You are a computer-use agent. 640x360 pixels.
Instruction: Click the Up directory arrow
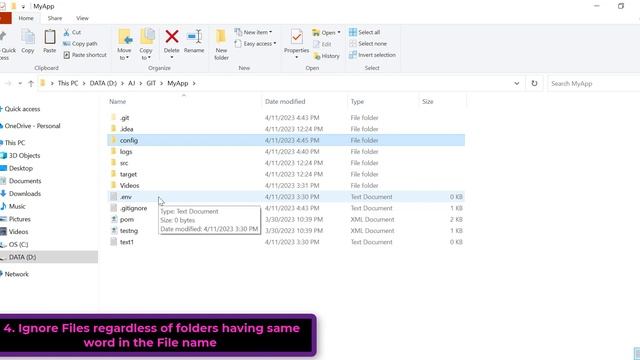(x=31, y=83)
